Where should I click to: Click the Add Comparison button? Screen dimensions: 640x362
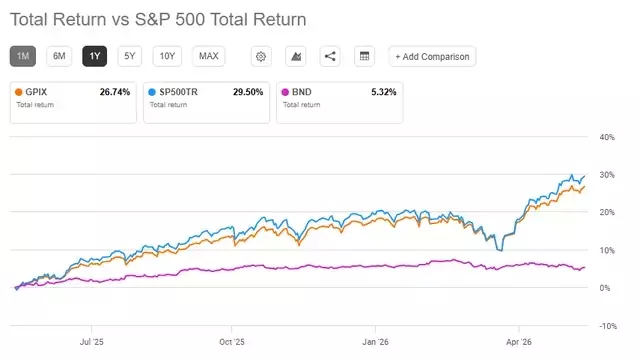[432, 56]
